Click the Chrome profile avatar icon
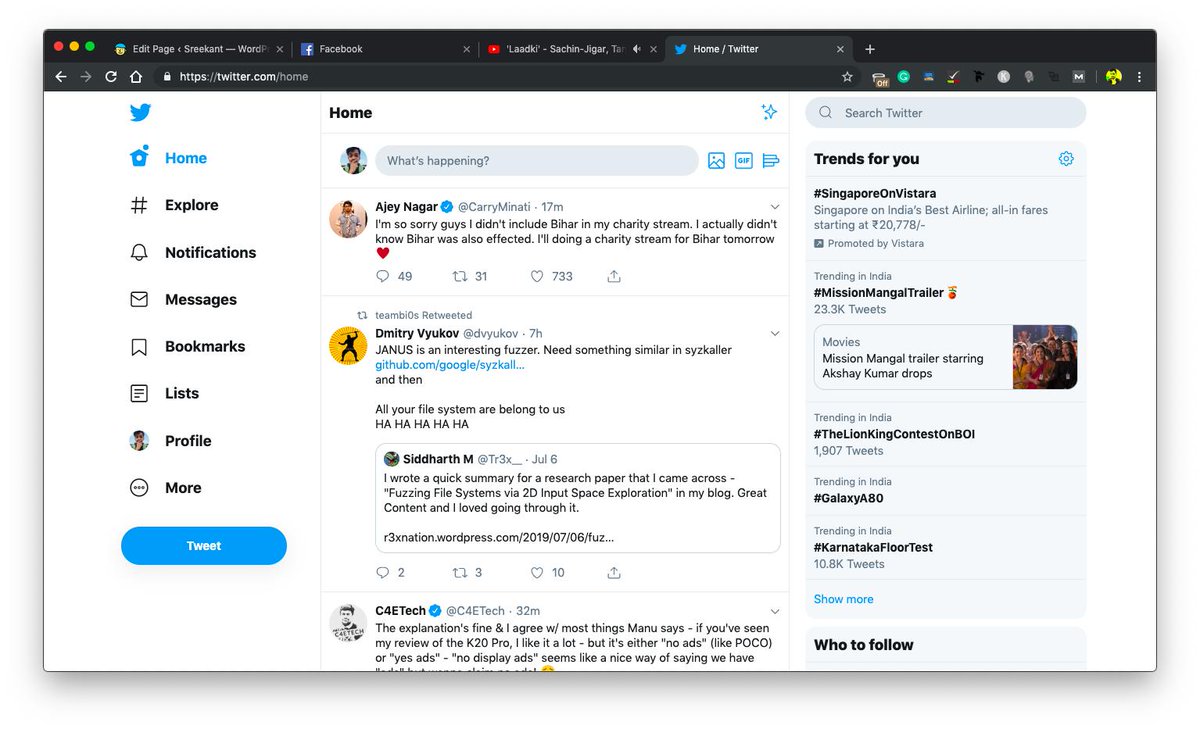This screenshot has height=729, width=1200. pos(1113,77)
